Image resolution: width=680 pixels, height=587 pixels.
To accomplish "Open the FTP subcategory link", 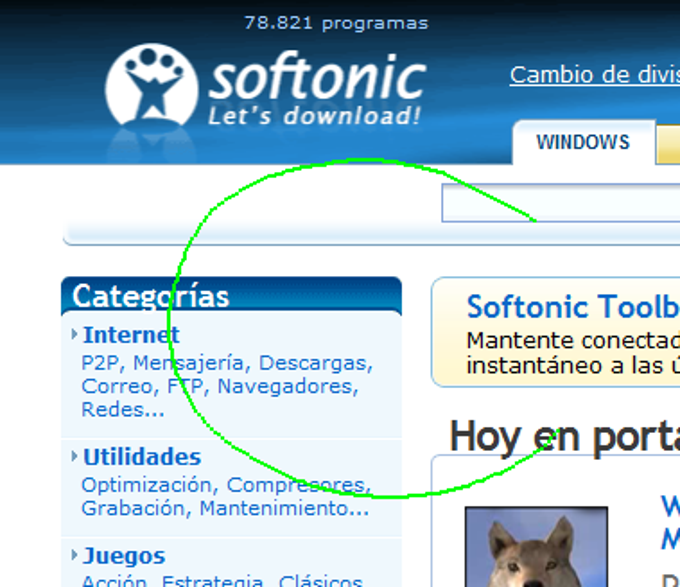I will click(x=186, y=386).
